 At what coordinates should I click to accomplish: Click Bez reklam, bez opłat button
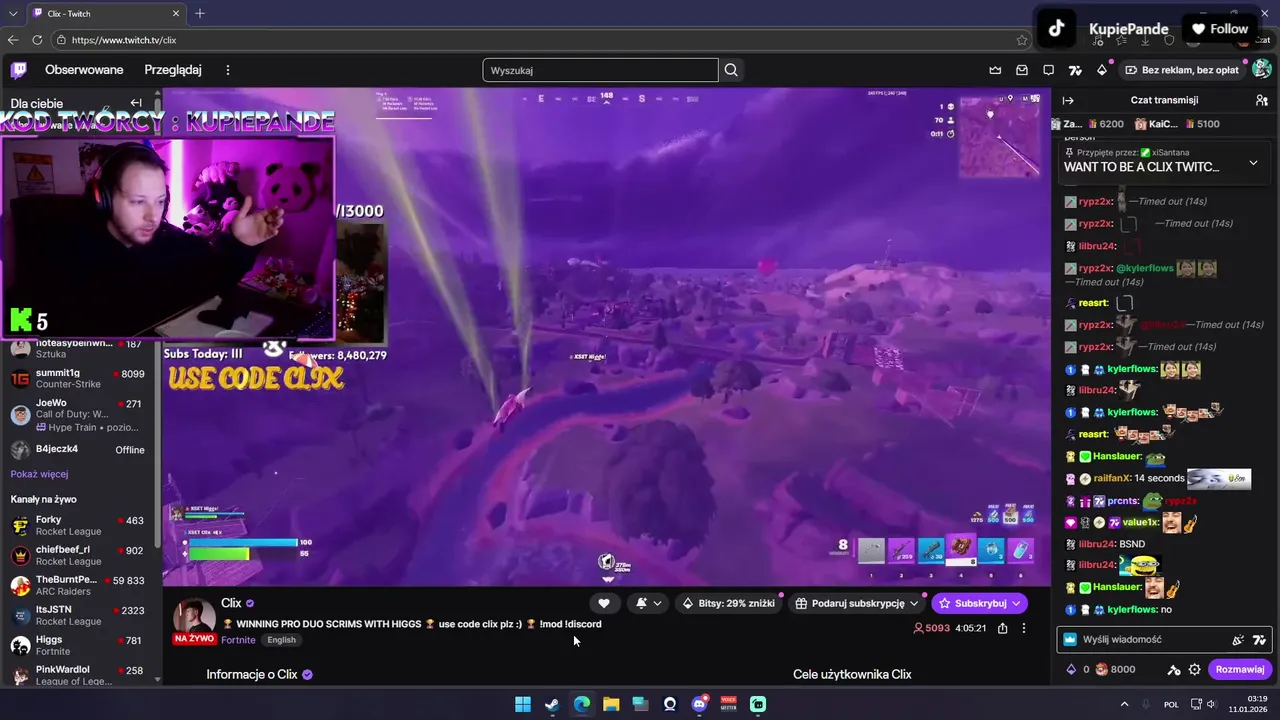click(1182, 70)
